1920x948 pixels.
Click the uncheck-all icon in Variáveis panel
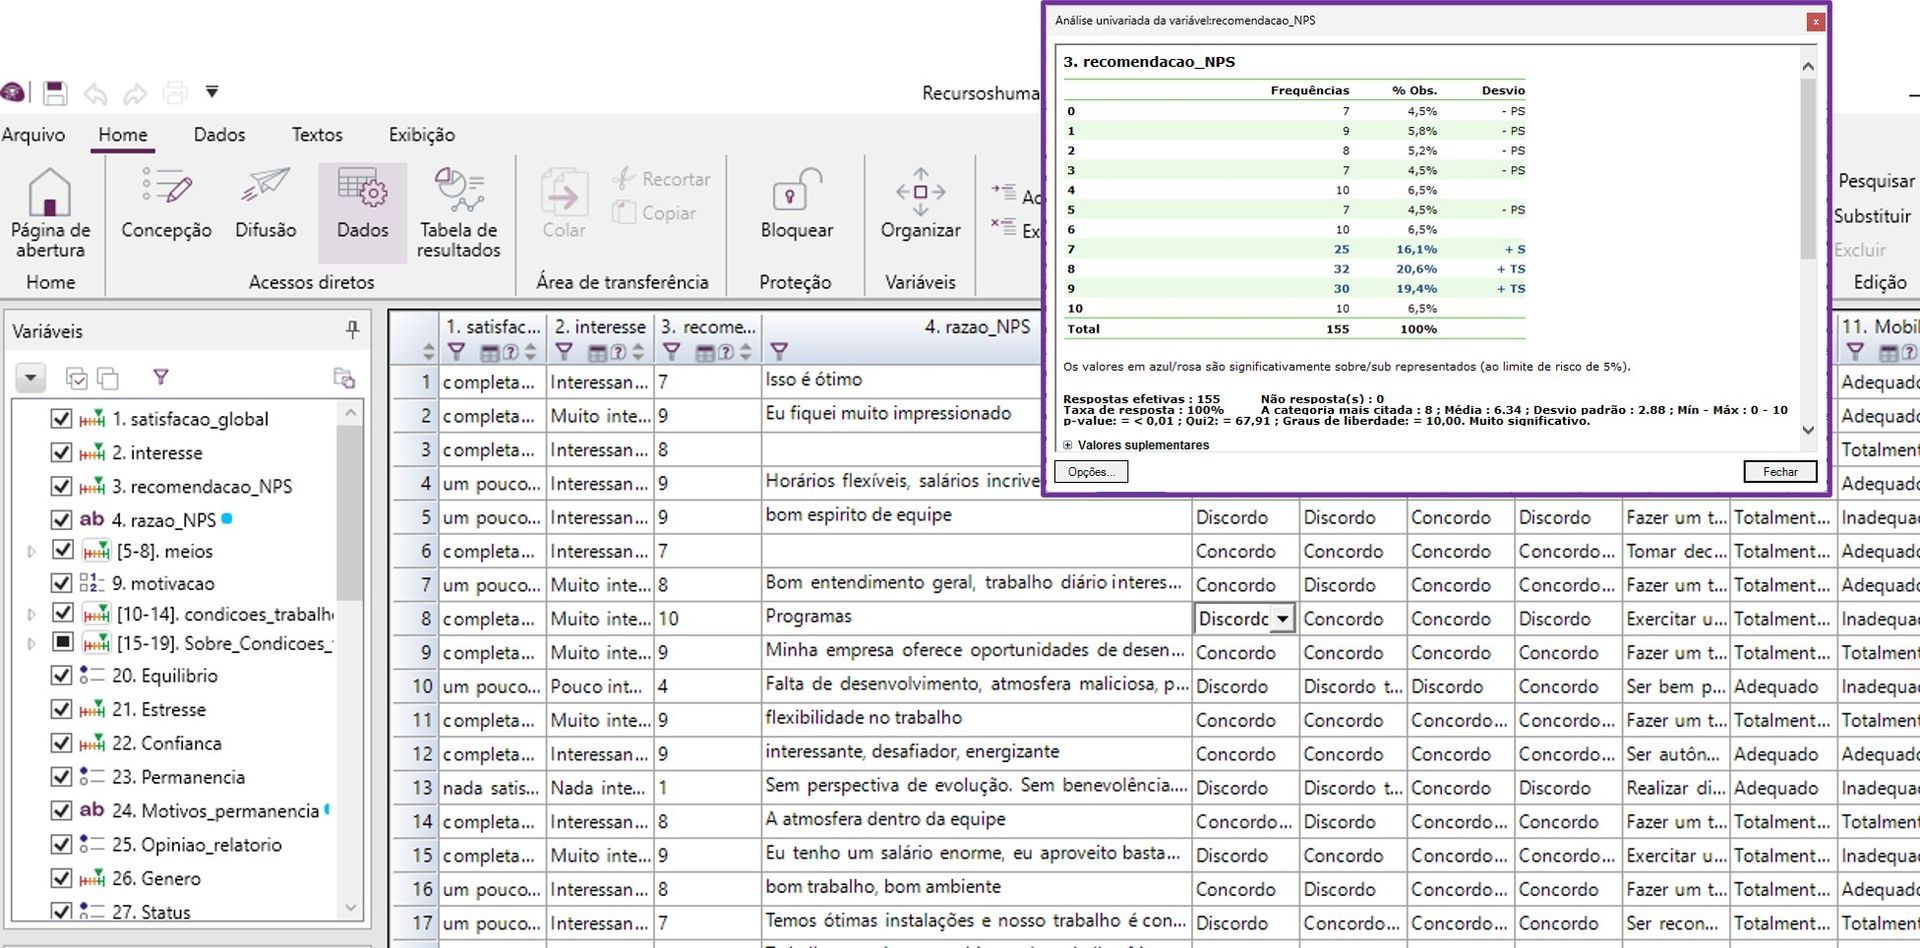[108, 378]
